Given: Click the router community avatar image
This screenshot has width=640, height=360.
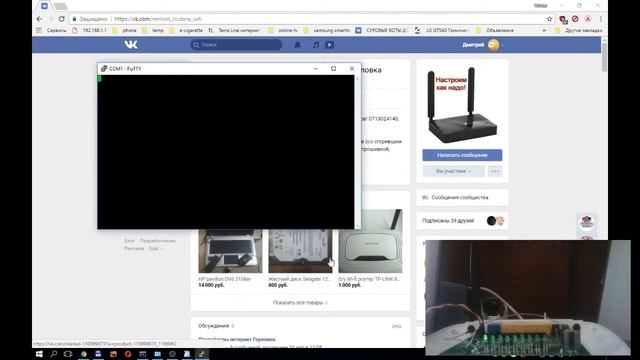Looking at the screenshot, I should 462,105.
